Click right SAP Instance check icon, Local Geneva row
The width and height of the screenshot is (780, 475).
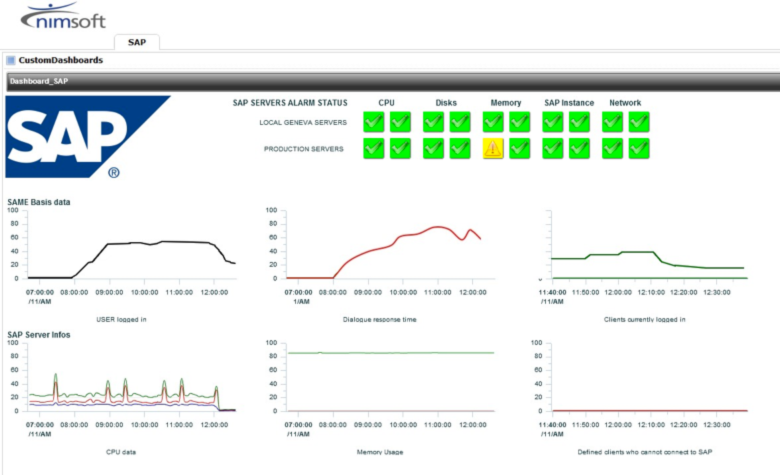(580, 122)
